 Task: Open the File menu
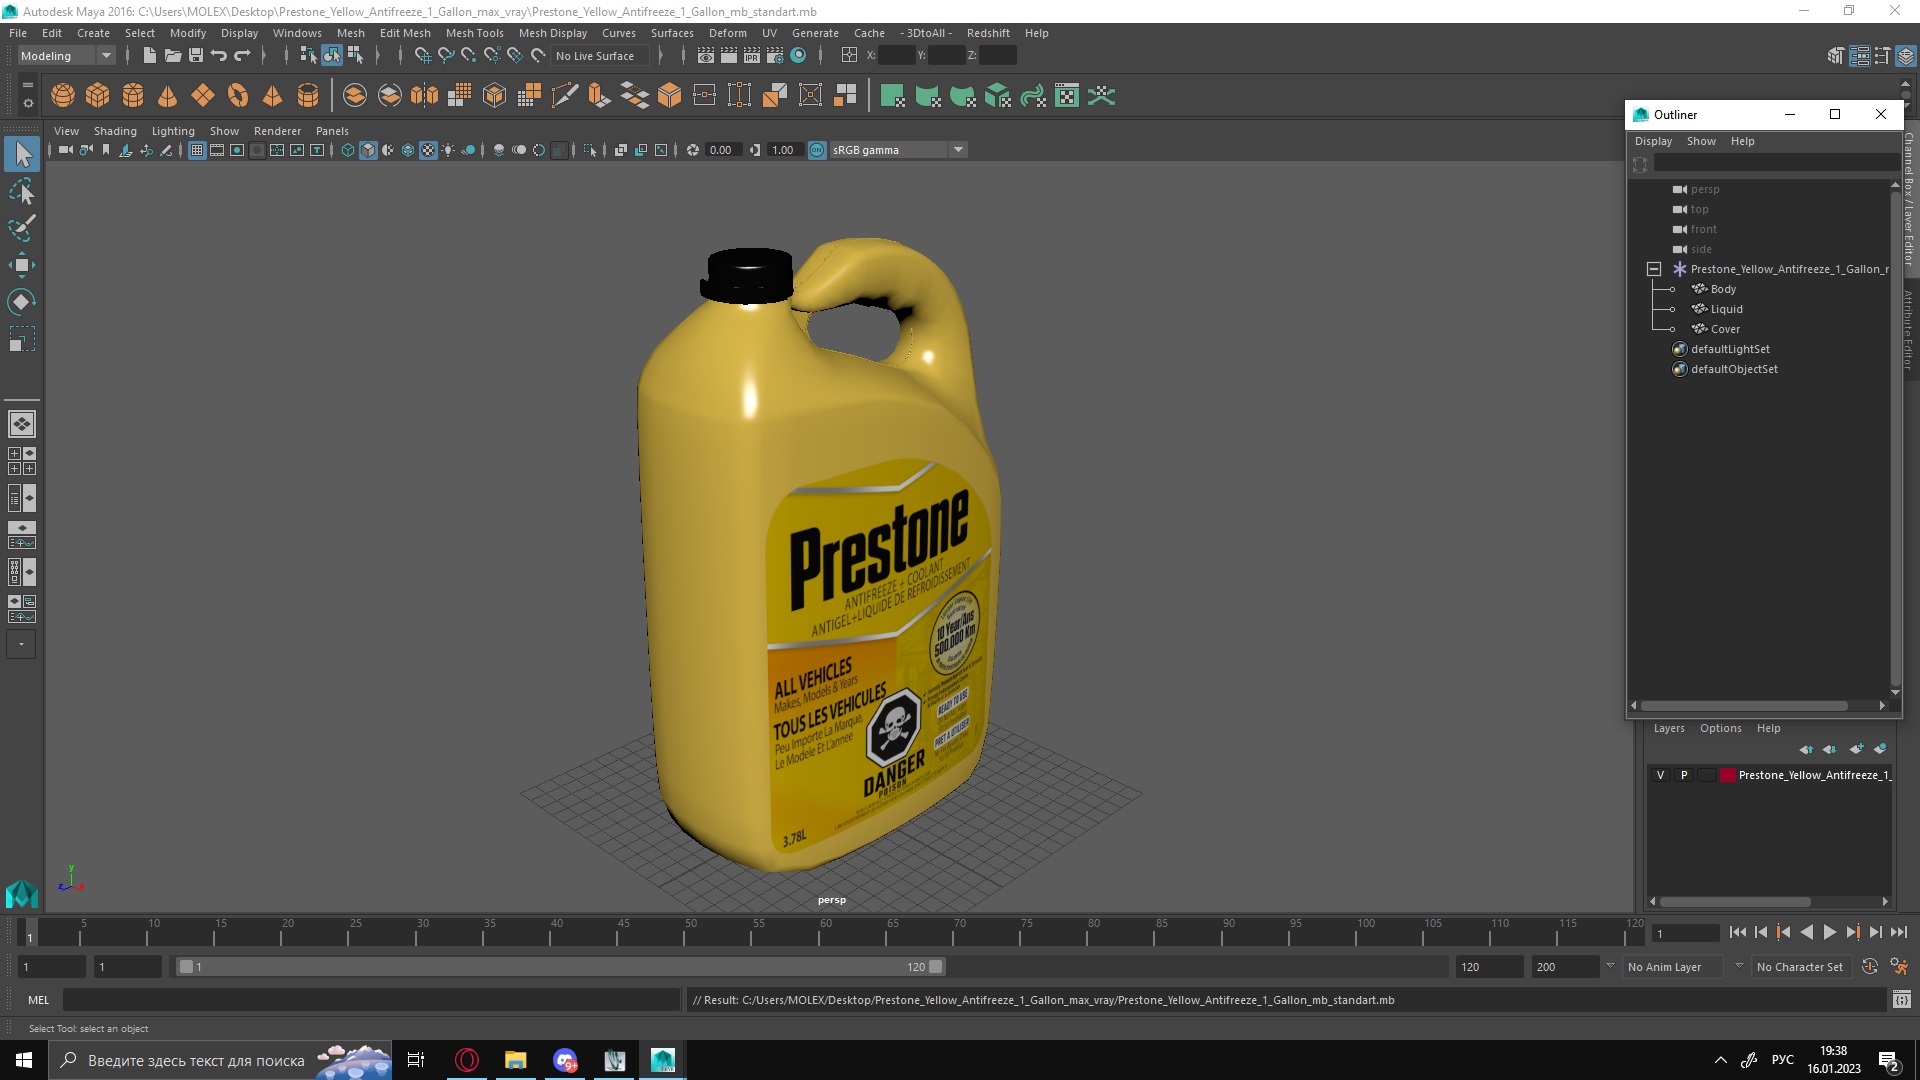18,33
